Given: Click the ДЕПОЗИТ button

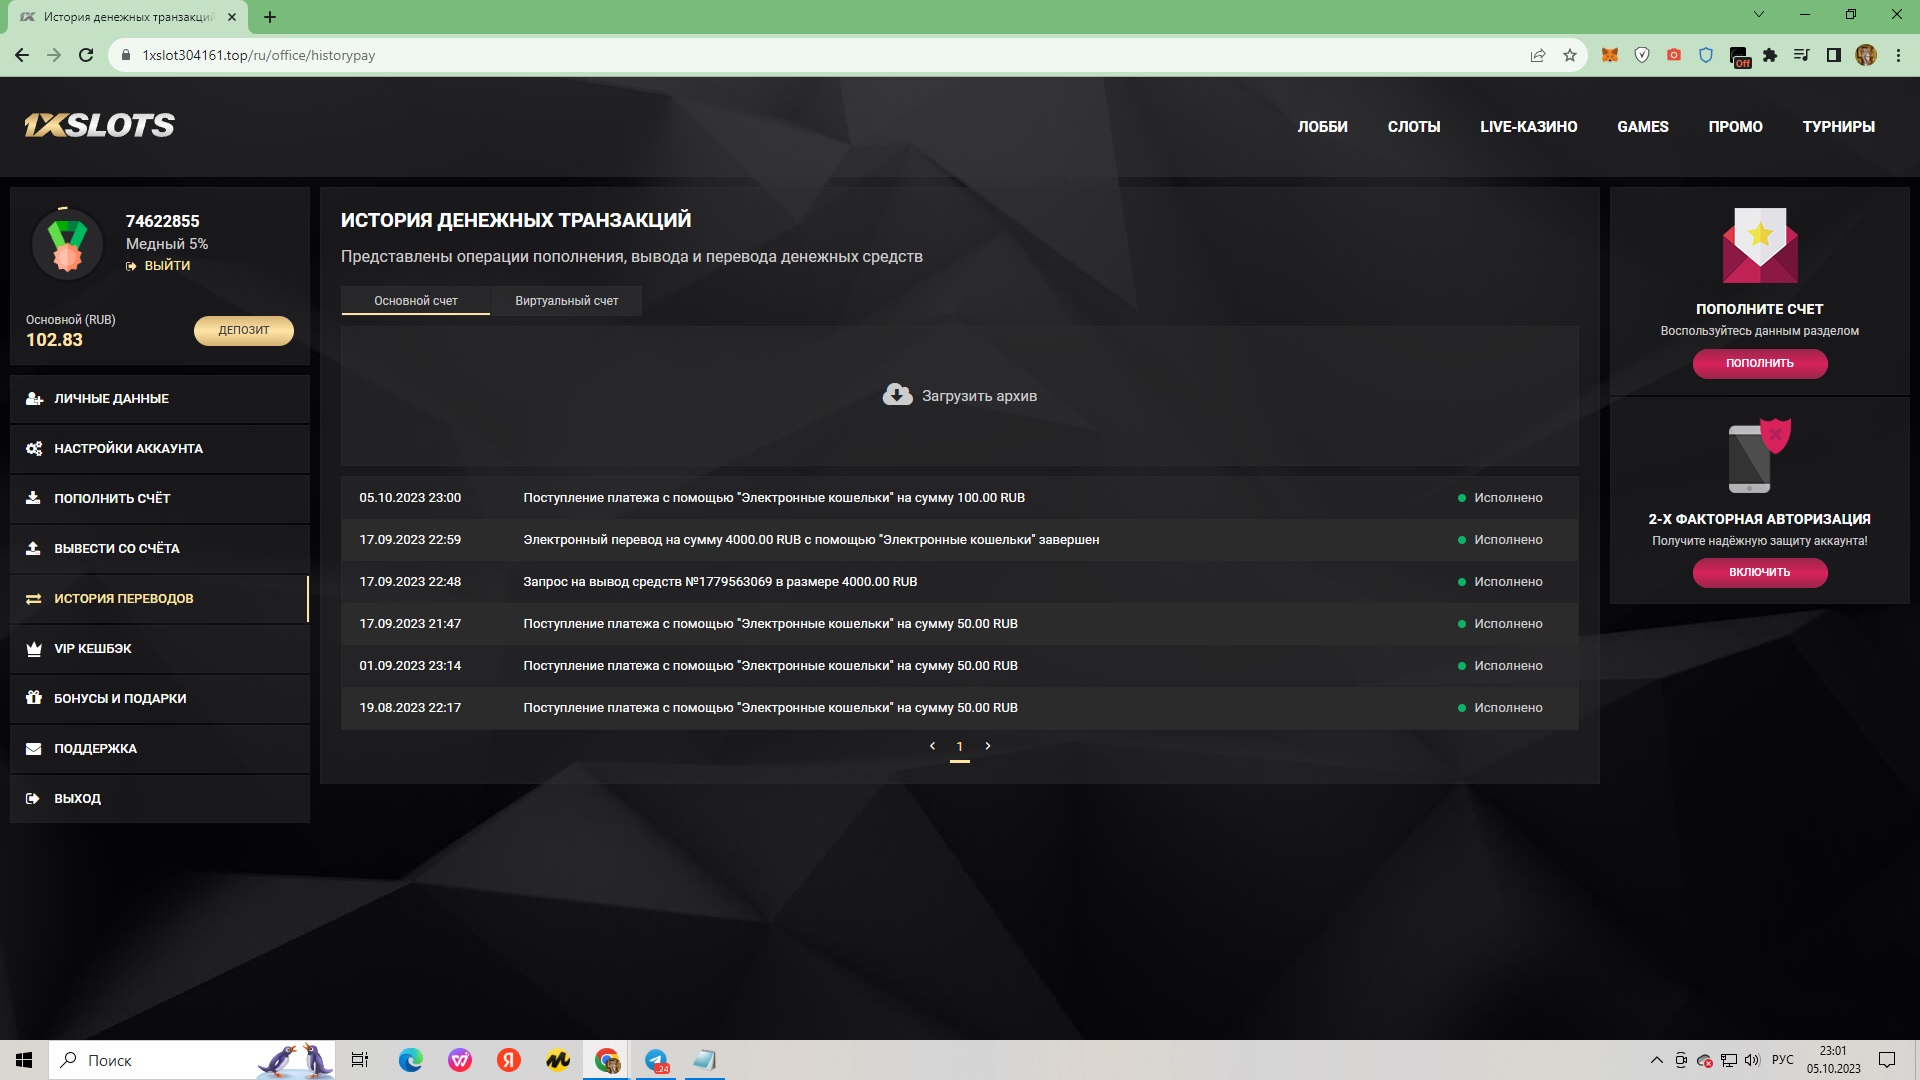Looking at the screenshot, I should [x=244, y=330].
